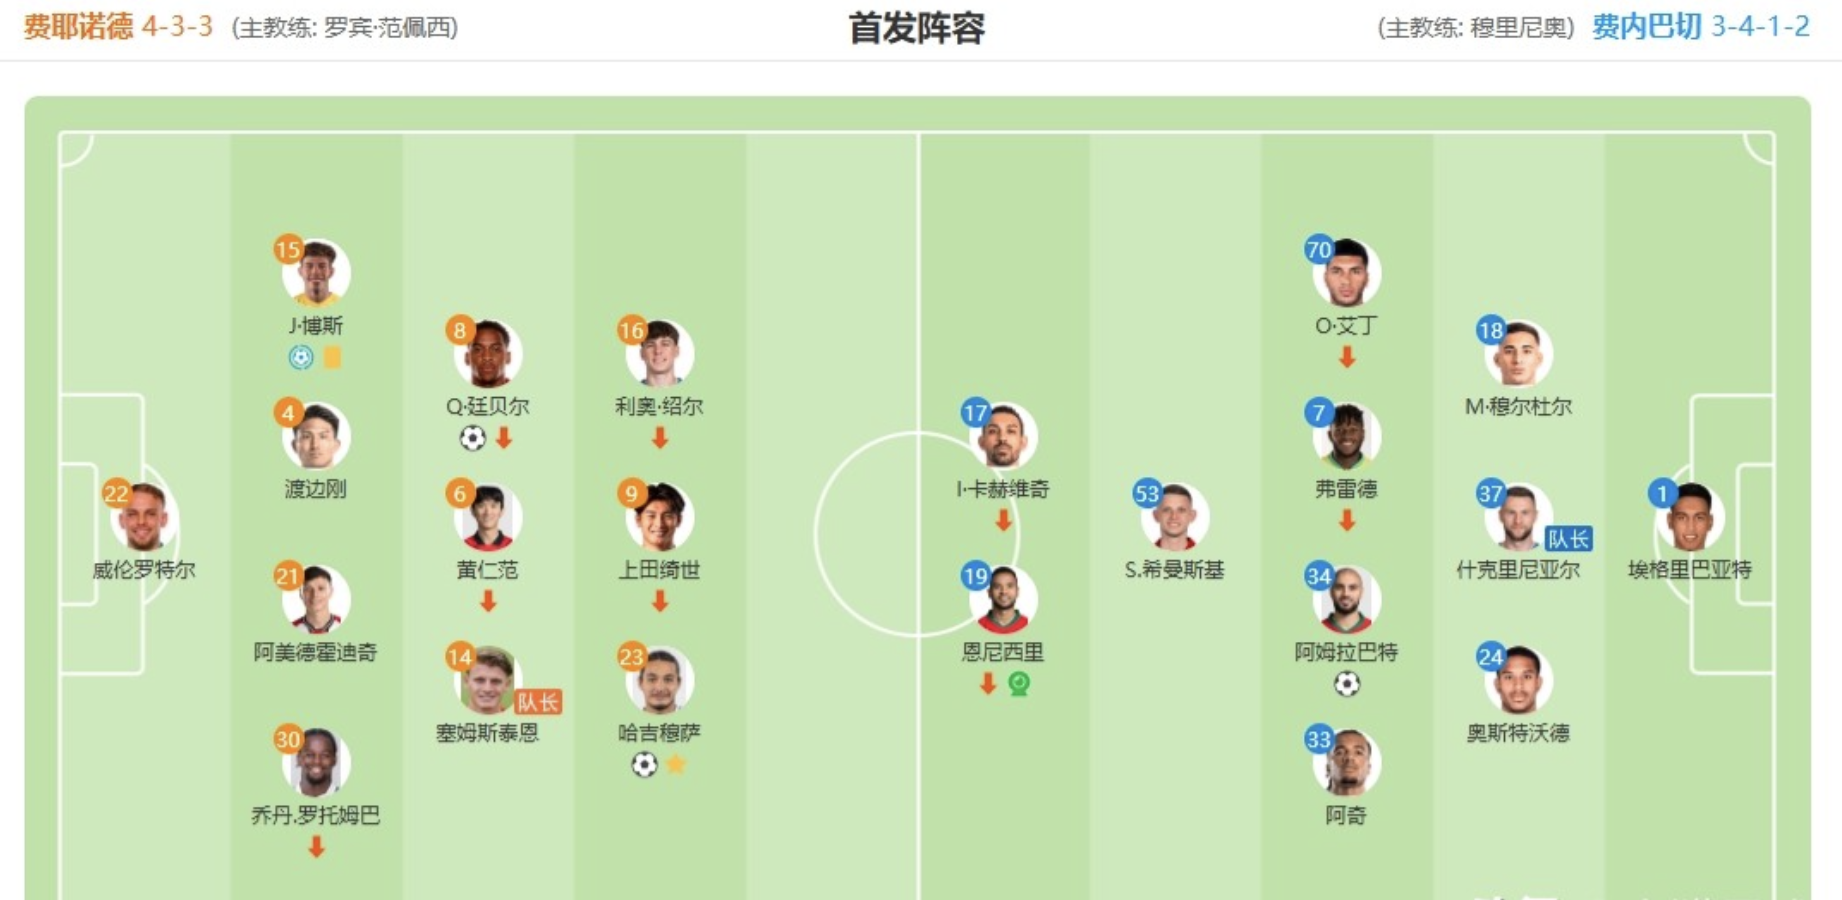The height and width of the screenshot is (900, 1842).
Task: Click the number 17 badge of I·卡赫维奇
Action: coord(975,412)
